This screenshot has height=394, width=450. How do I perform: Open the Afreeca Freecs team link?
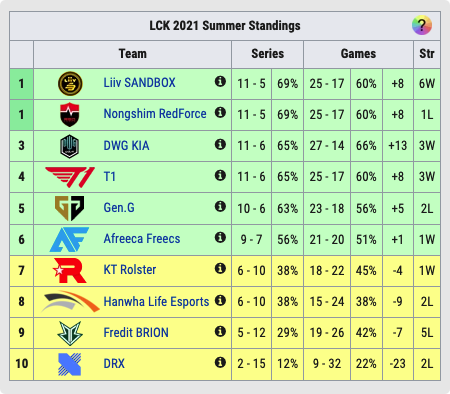coord(142,239)
